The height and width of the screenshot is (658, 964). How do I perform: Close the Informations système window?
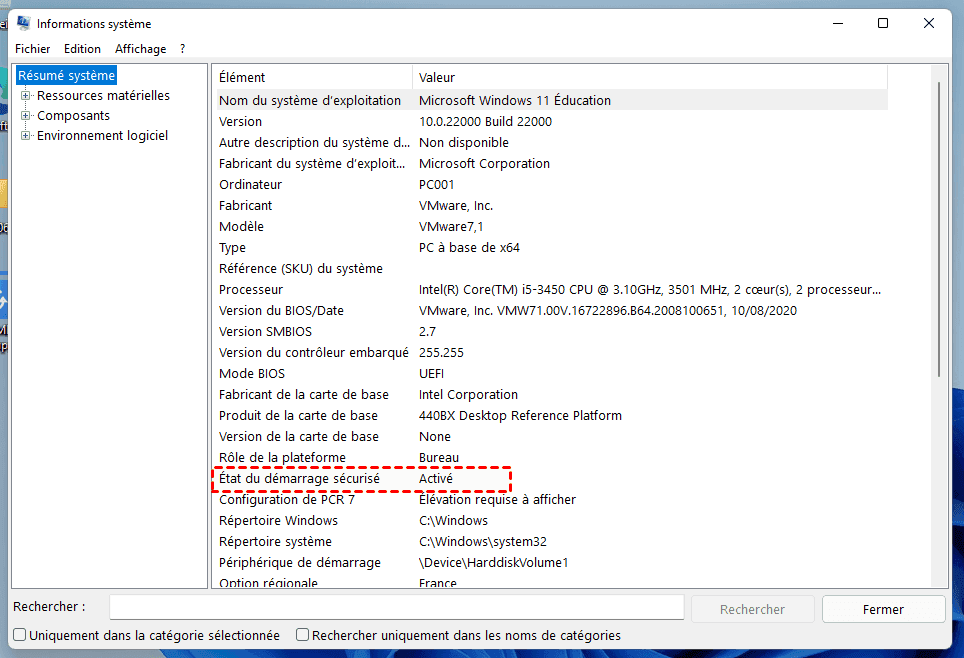tap(928, 23)
